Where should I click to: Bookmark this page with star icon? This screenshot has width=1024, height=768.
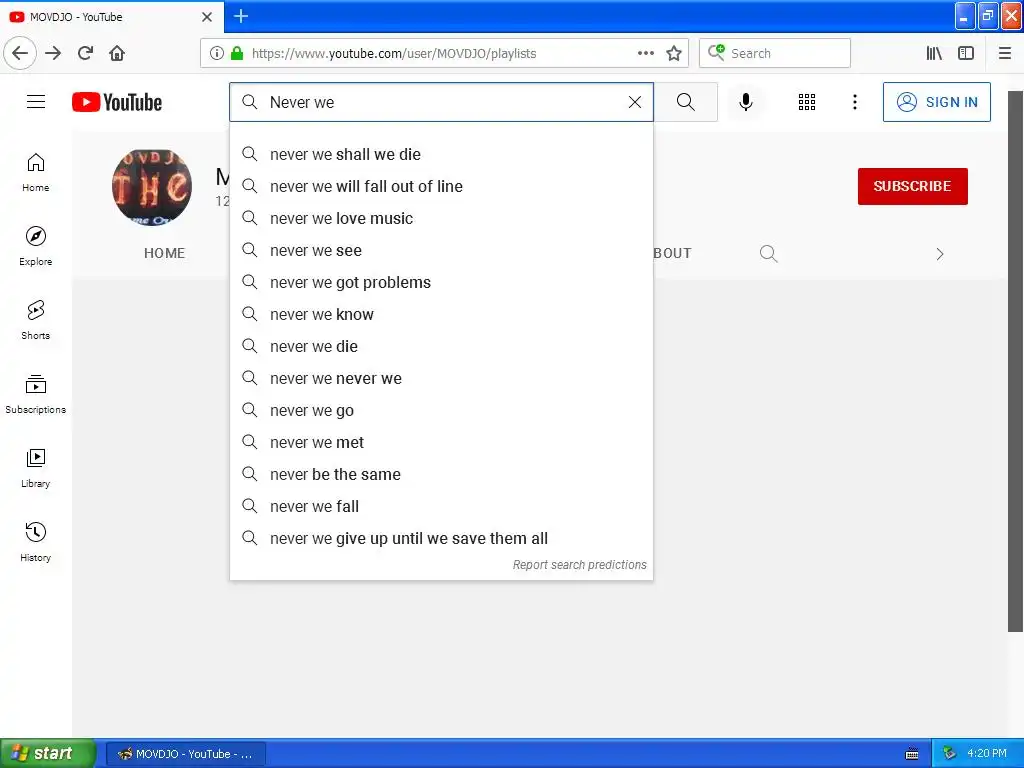coord(674,53)
